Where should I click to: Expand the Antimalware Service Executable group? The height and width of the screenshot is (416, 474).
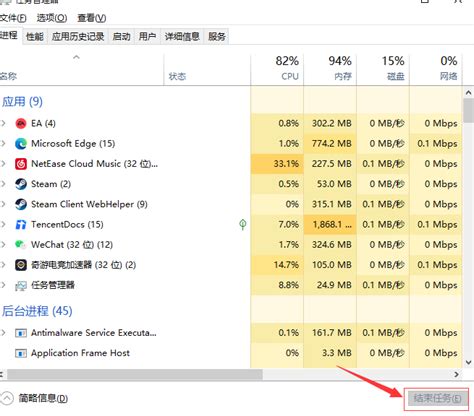coord(4,333)
